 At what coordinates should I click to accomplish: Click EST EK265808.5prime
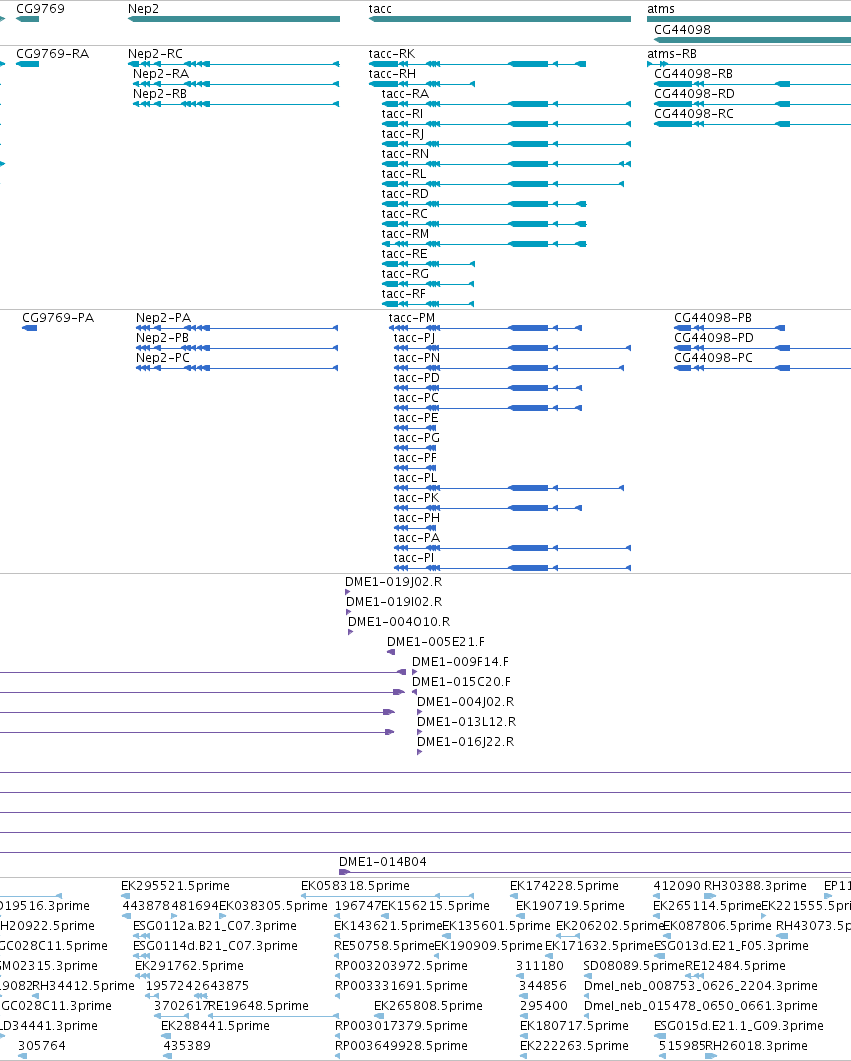point(428,1006)
